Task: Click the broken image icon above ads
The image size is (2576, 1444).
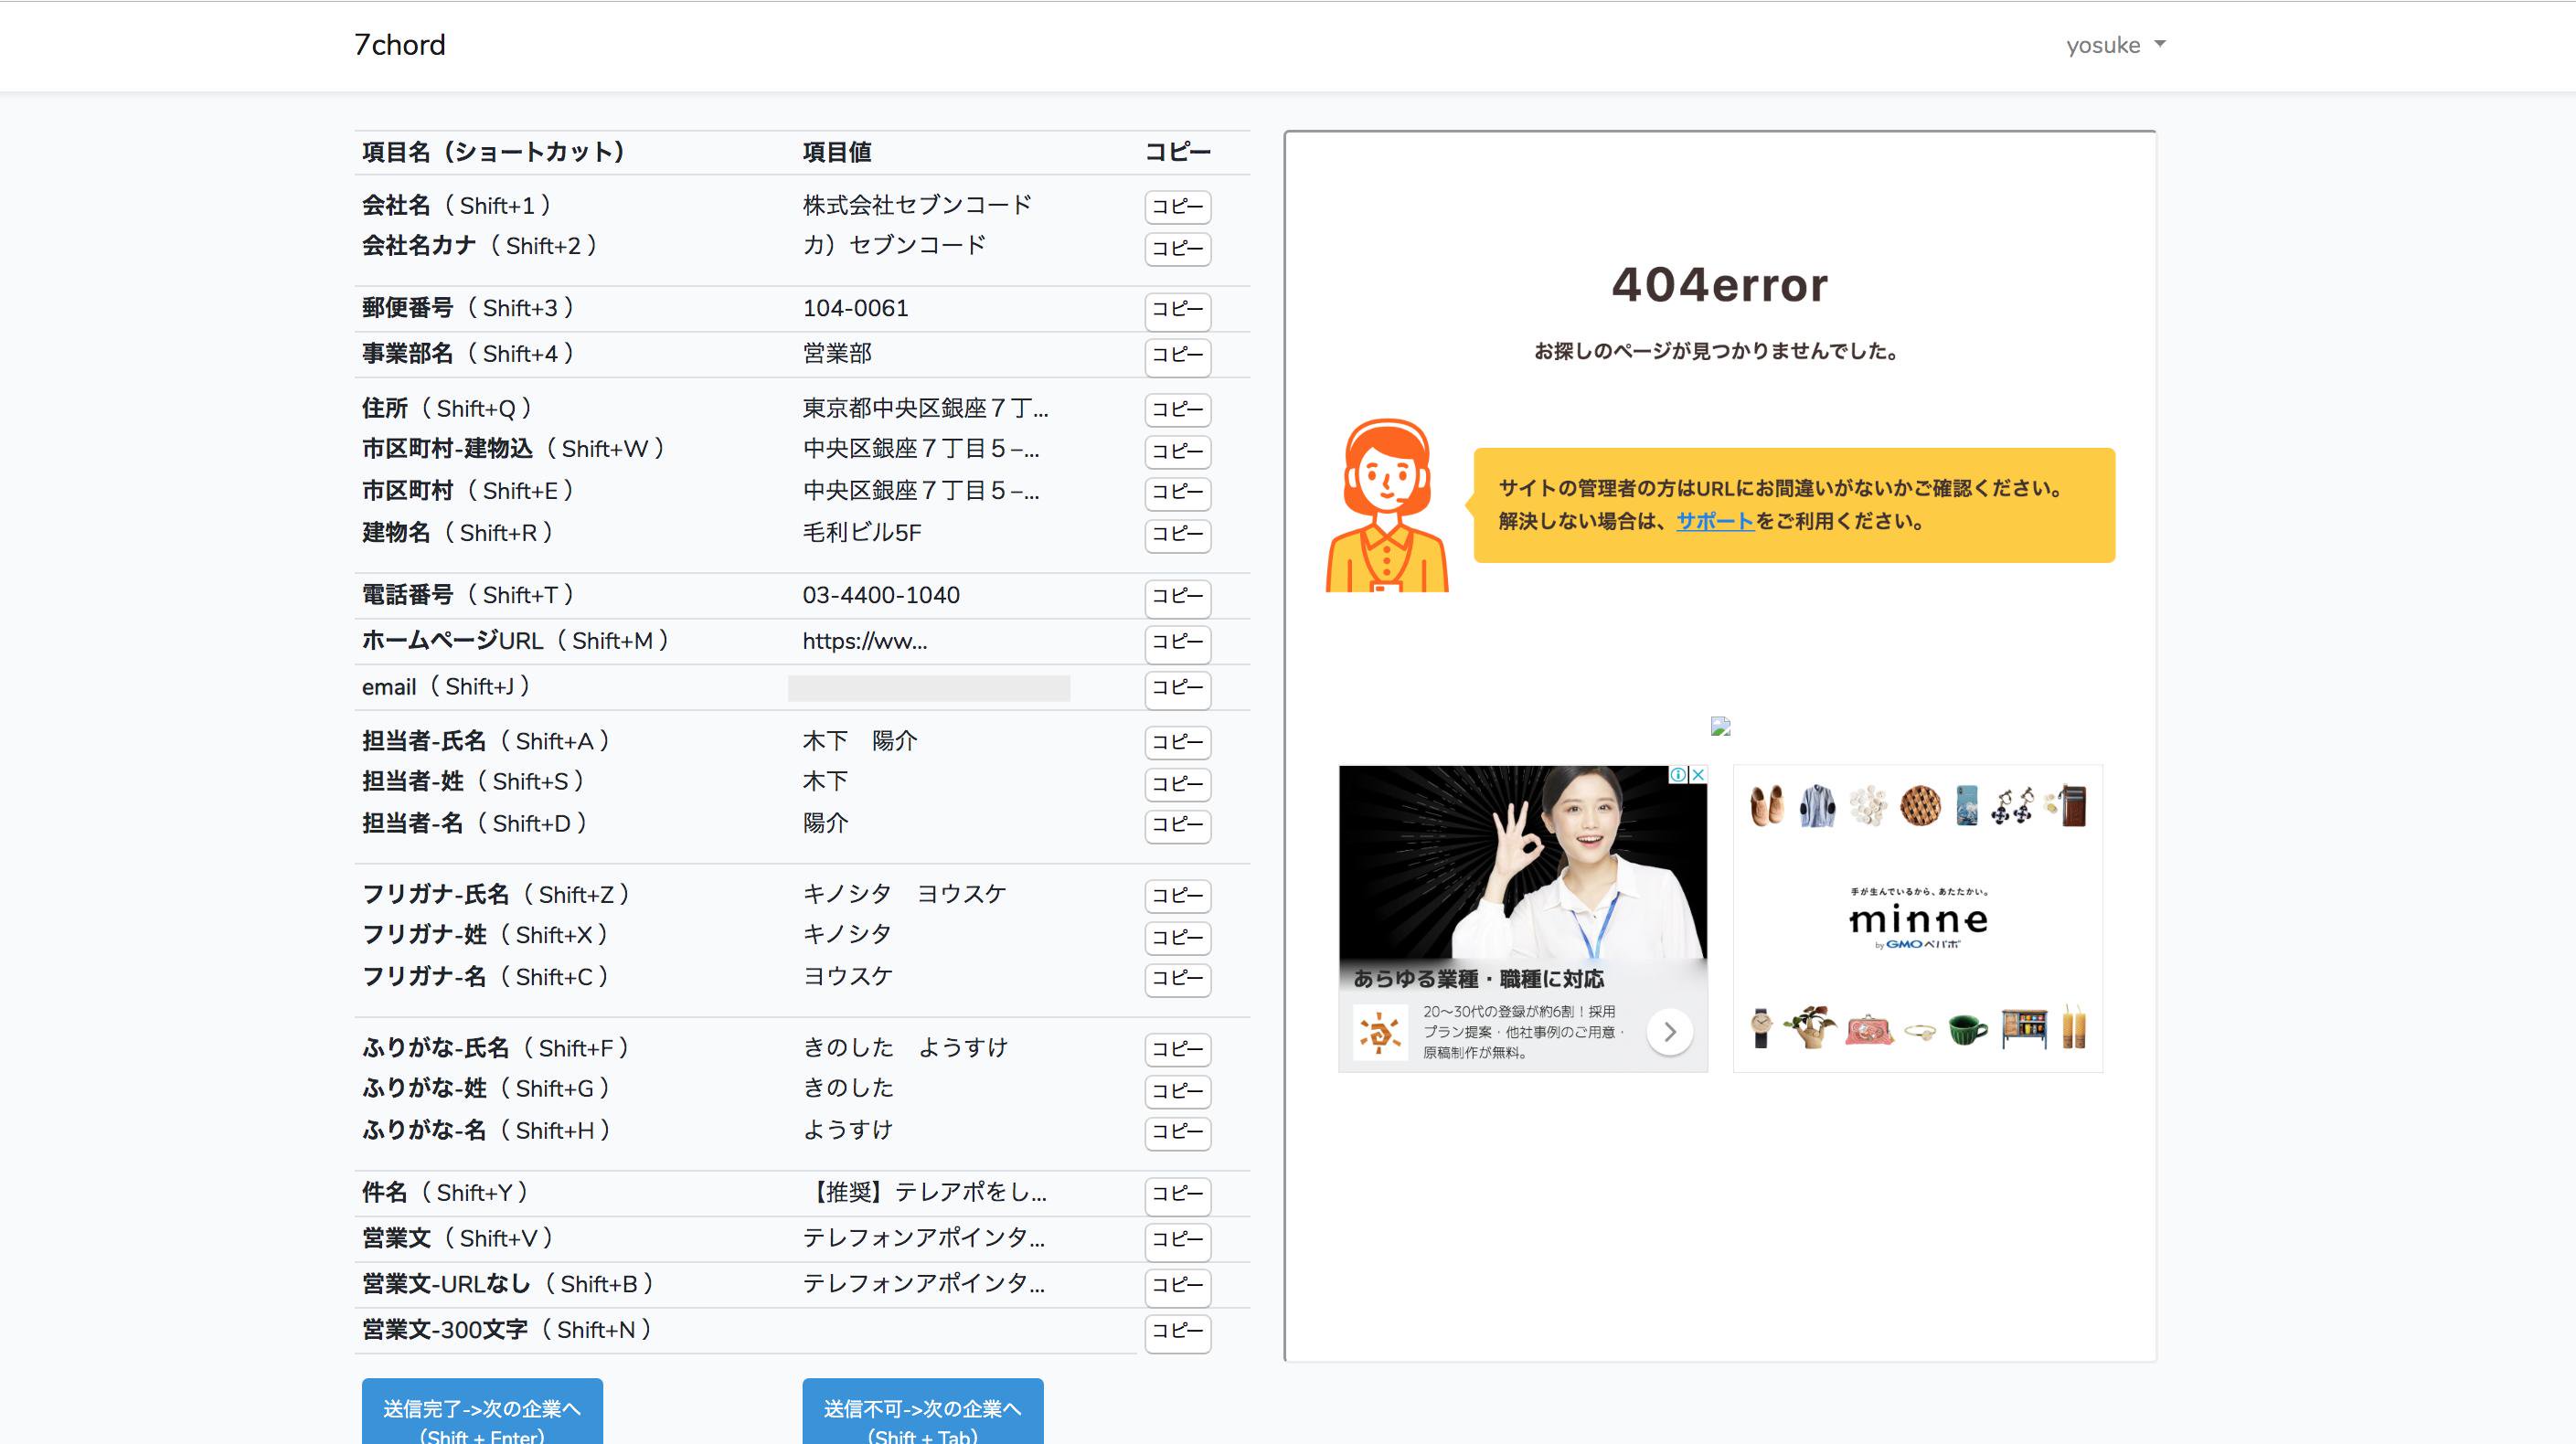Action: point(1720,726)
